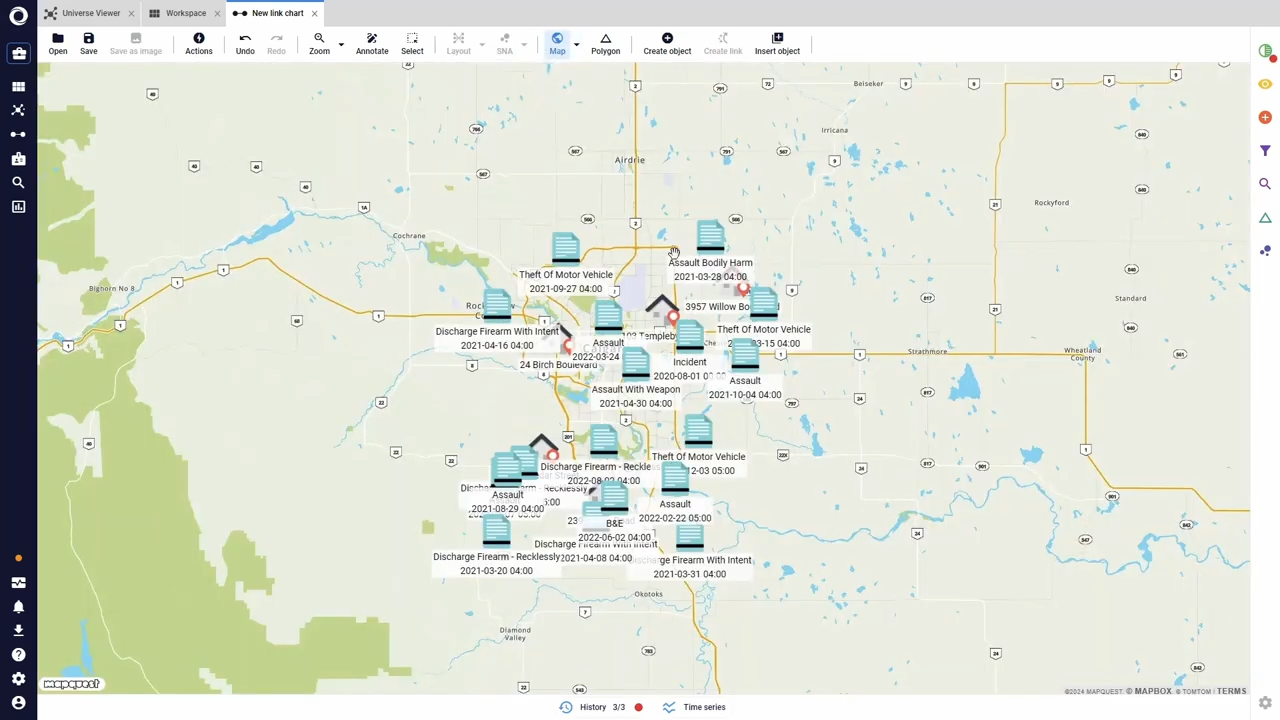The width and height of the screenshot is (1280, 720).
Task: Click the Zoom magnifier tool
Action: [319, 43]
